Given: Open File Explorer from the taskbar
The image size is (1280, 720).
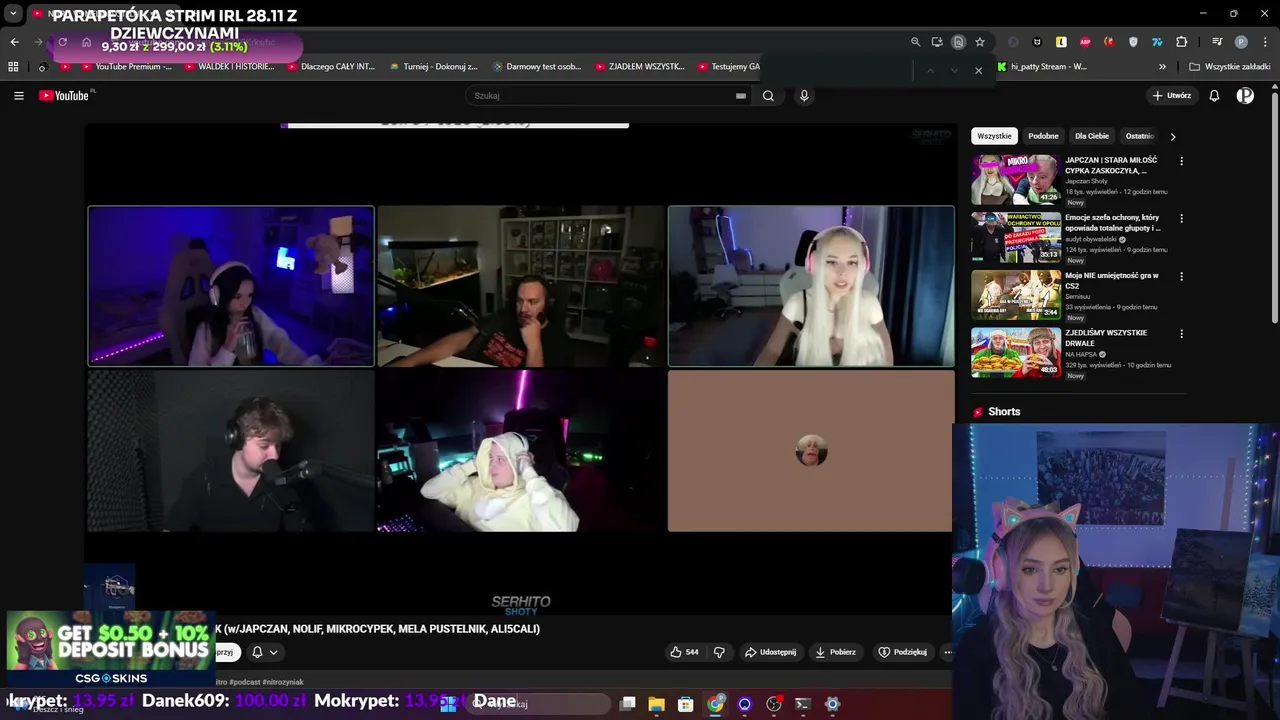Looking at the screenshot, I should click(x=656, y=704).
